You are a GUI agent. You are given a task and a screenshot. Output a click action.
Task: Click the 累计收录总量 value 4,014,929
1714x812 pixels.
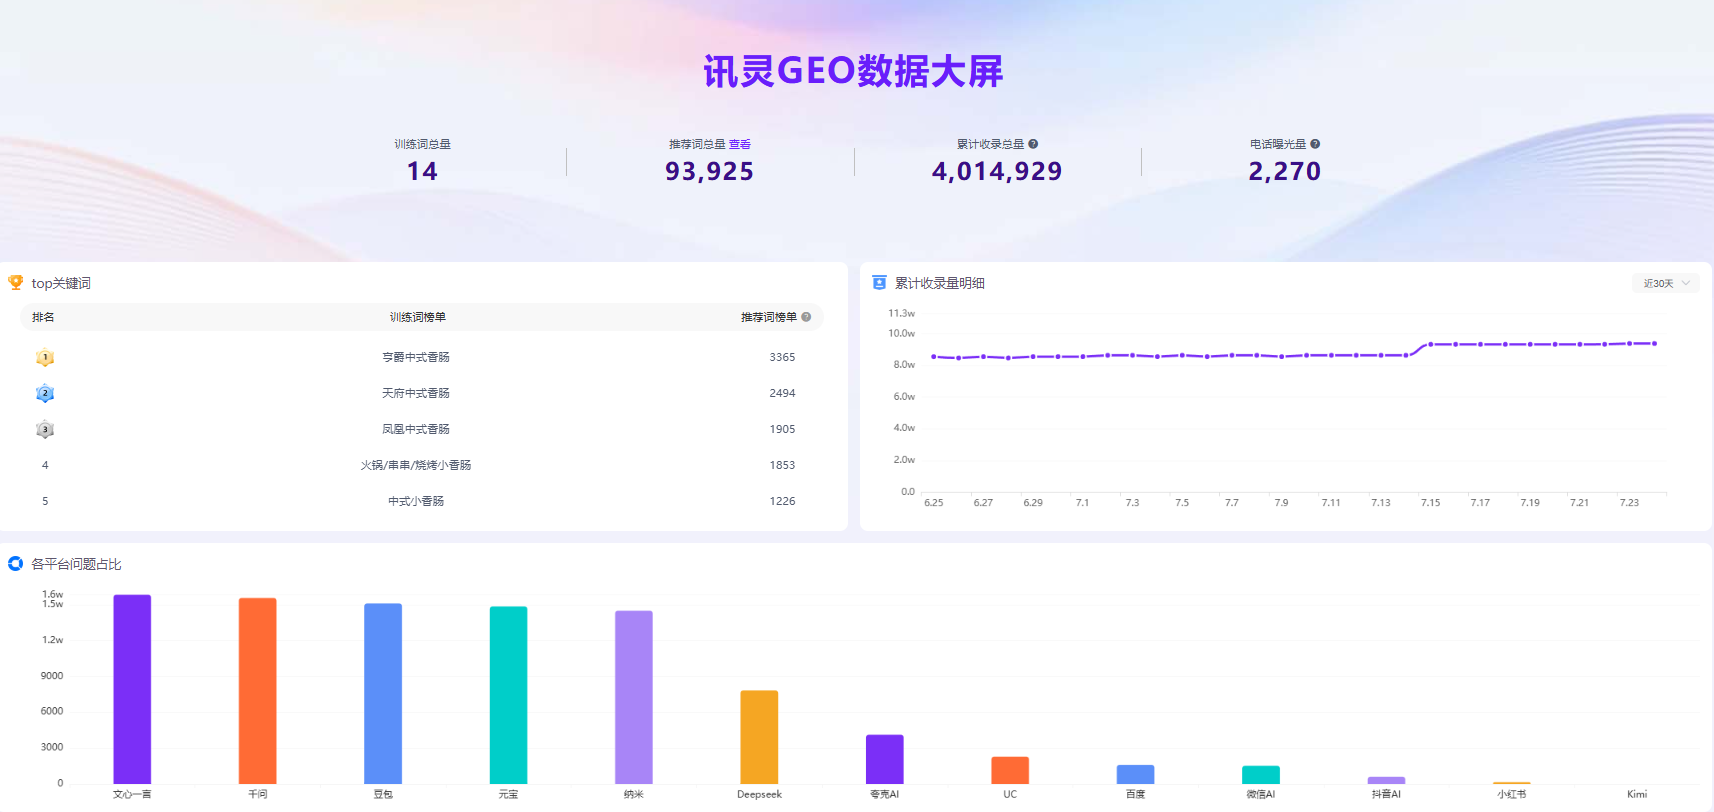(x=997, y=171)
